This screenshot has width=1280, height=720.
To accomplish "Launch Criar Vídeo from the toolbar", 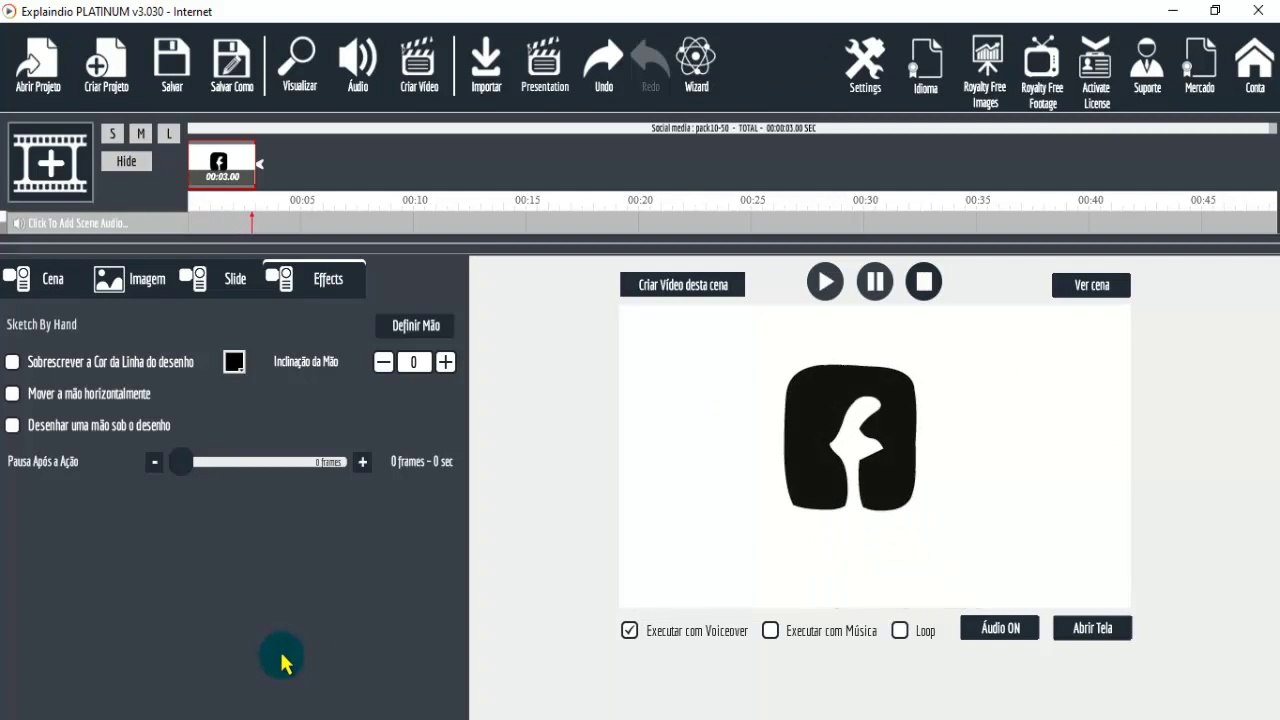I will 419,66.
